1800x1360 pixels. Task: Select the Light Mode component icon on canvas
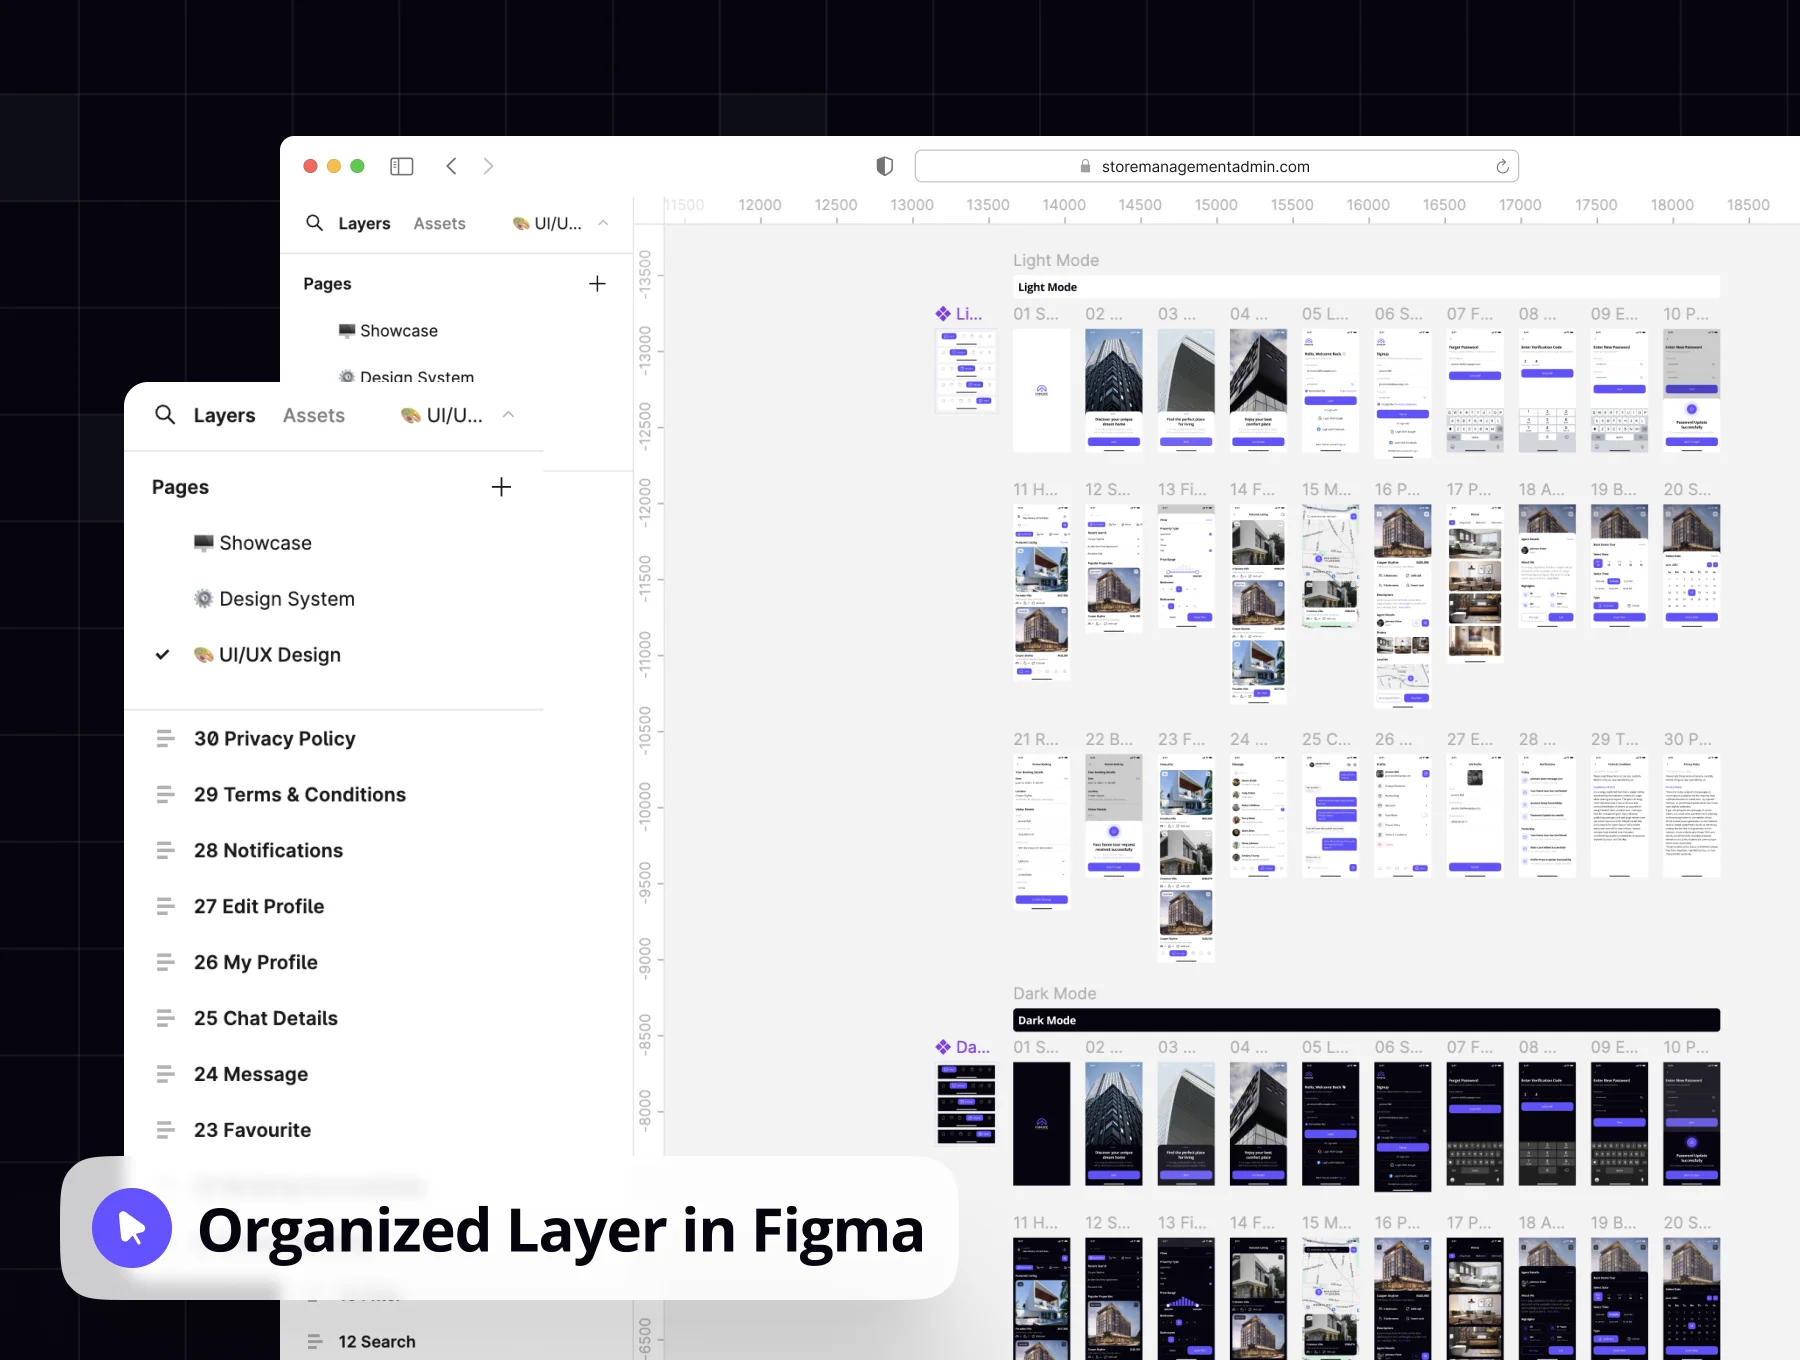(x=943, y=314)
